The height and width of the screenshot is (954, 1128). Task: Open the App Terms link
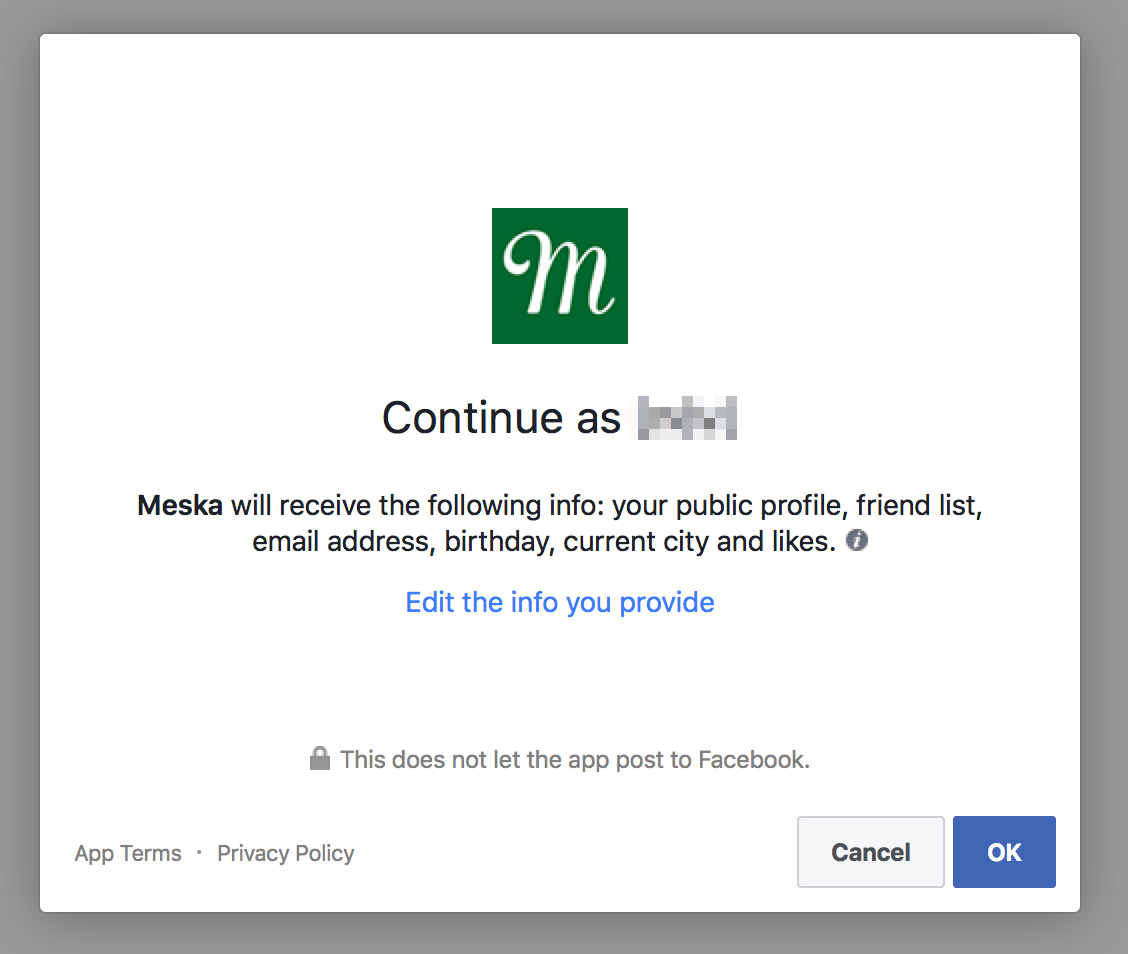tap(128, 853)
